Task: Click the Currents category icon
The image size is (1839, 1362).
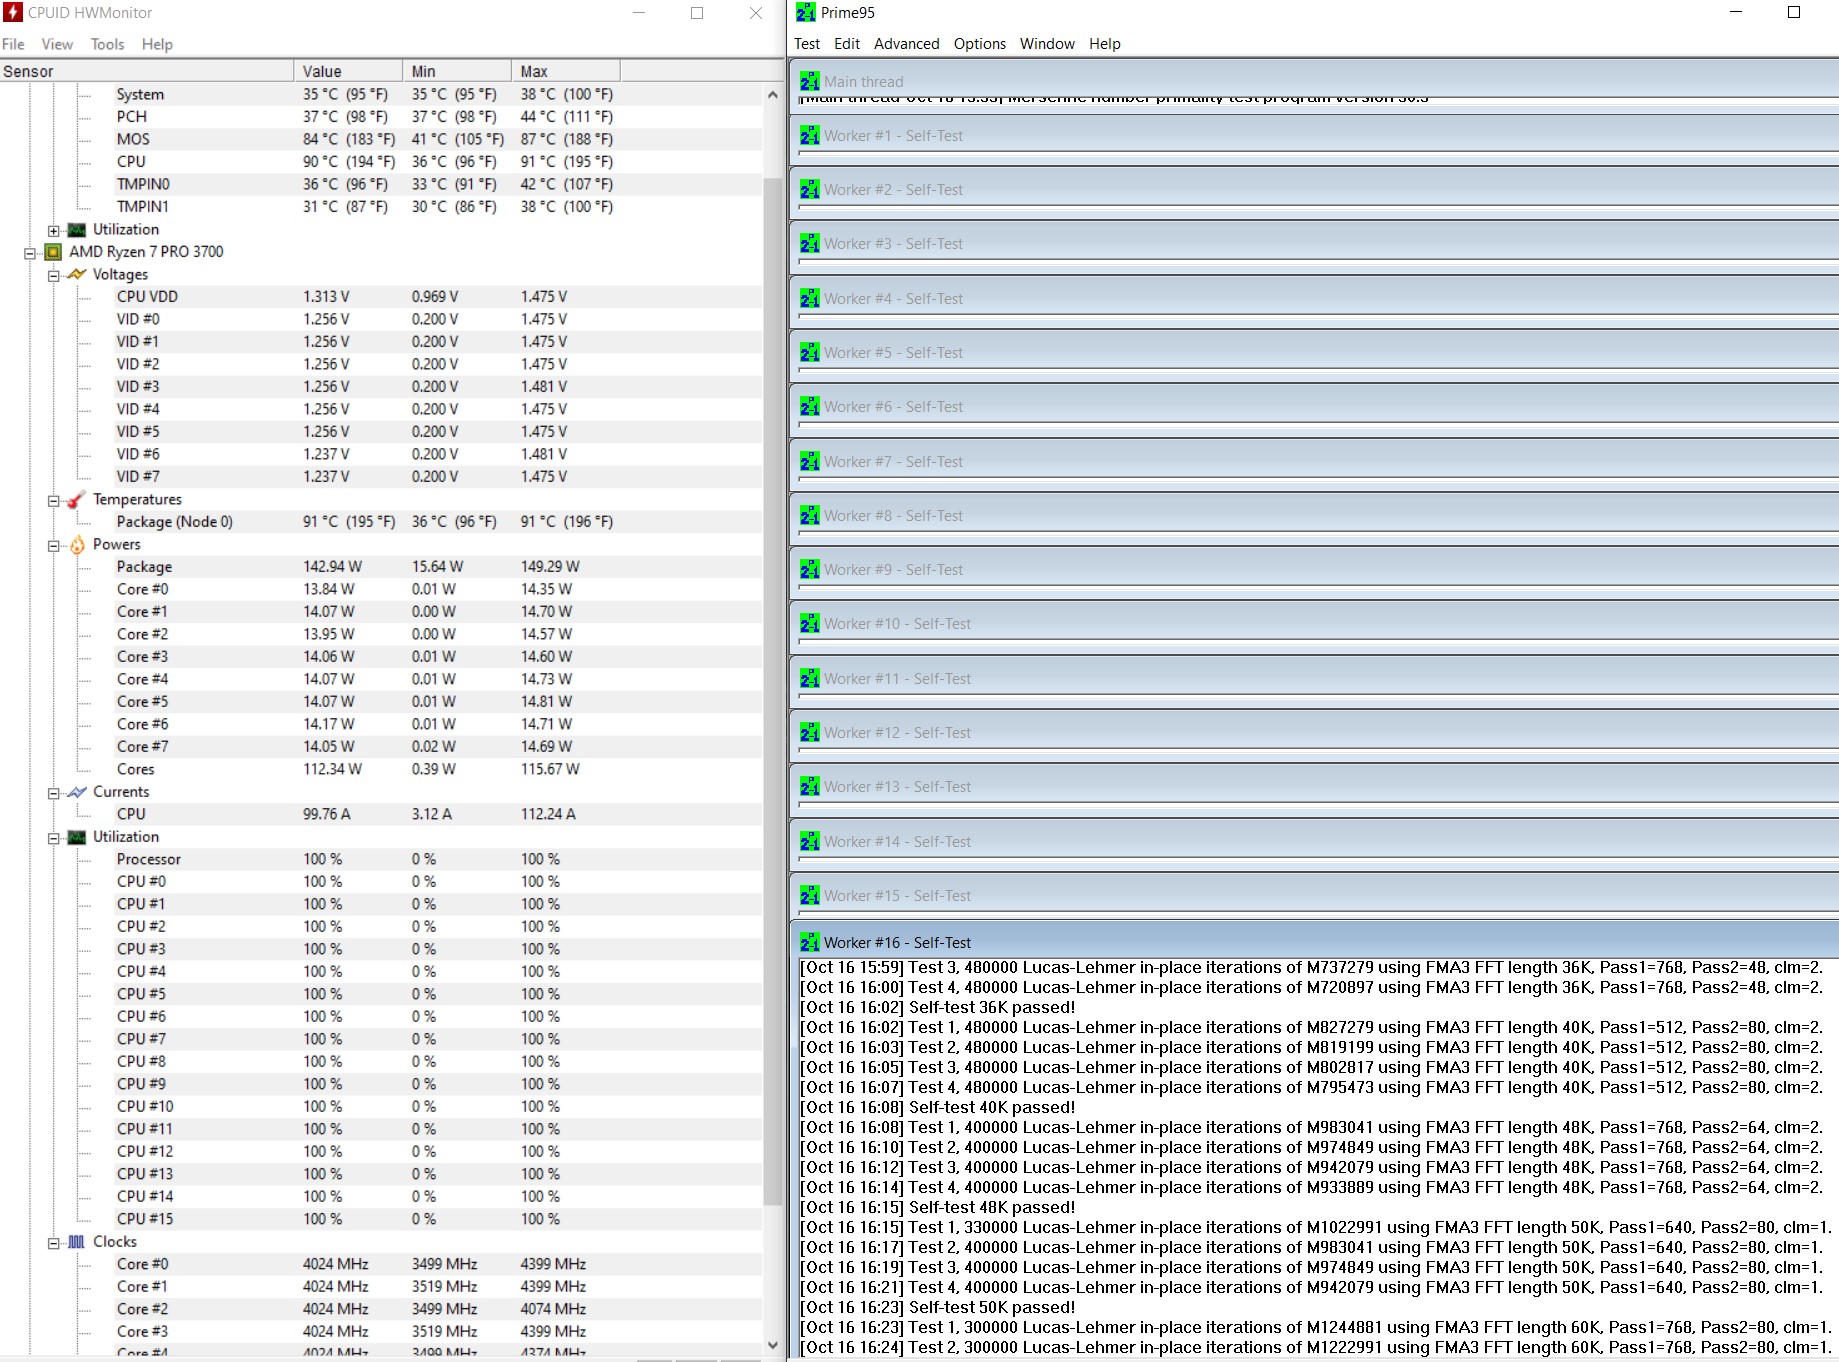Action: coord(77,792)
